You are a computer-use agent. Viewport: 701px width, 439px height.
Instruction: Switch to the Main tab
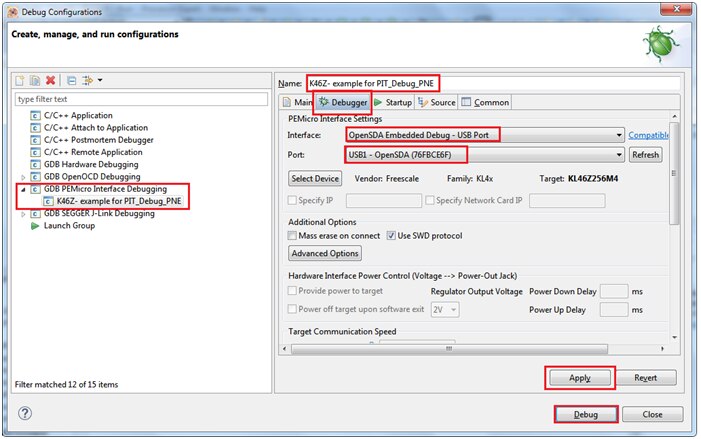point(298,102)
